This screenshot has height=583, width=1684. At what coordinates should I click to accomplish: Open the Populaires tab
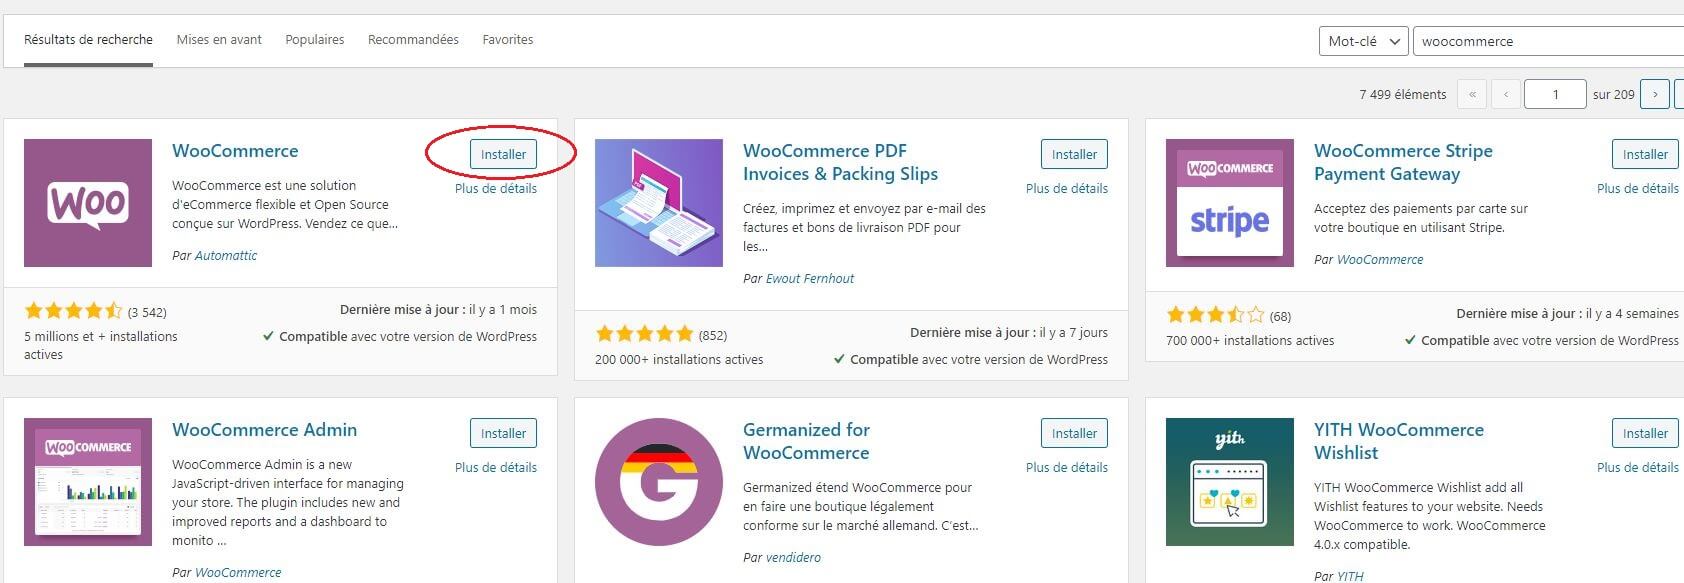pyautogui.click(x=314, y=40)
